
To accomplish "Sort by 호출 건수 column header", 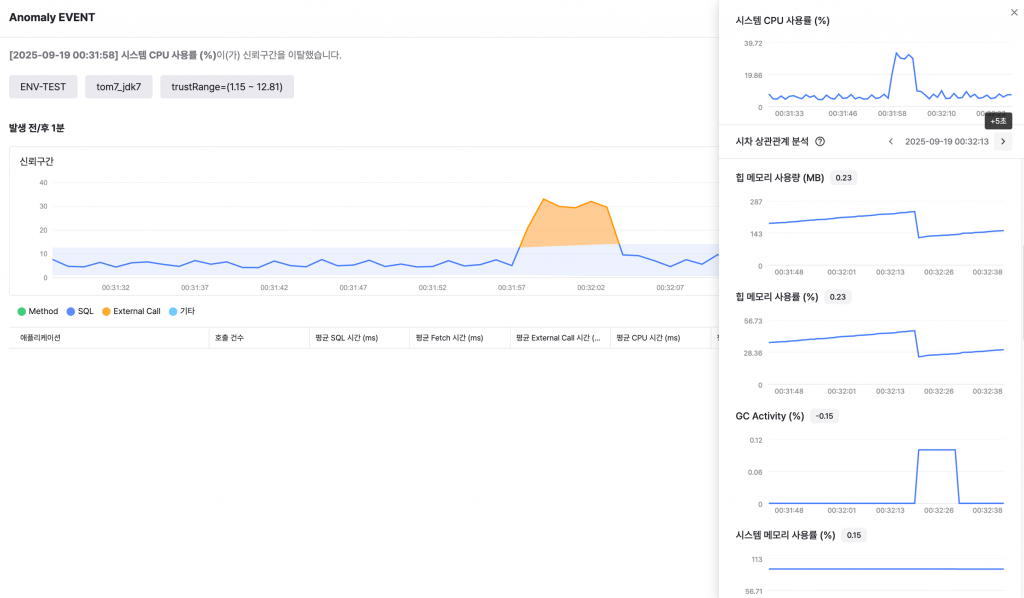I will pyautogui.click(x=228, y=338).
